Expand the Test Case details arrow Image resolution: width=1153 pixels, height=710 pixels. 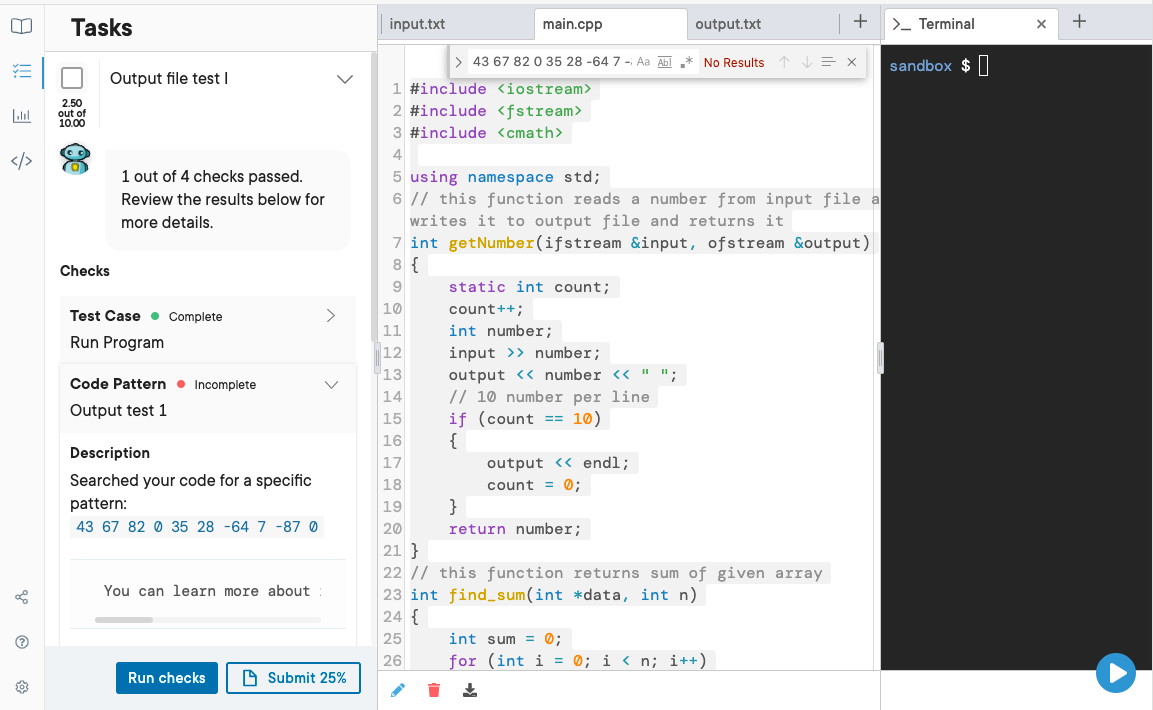coord(330,314)
